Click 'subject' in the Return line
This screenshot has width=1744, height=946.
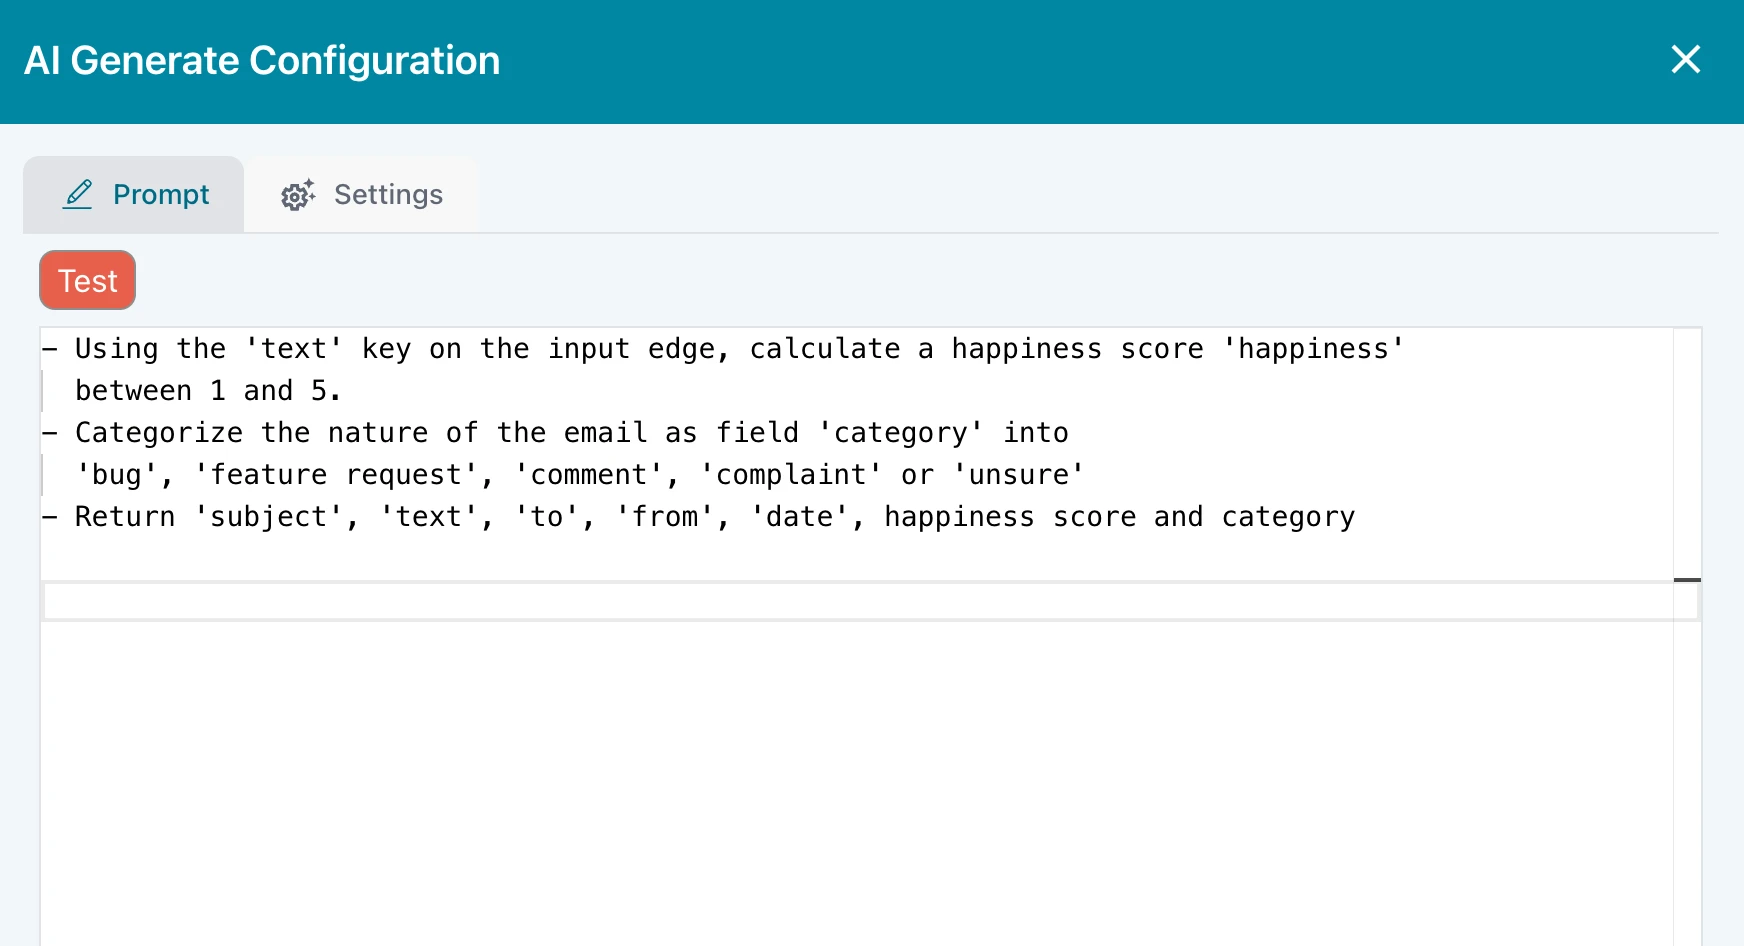coord(268,517)
